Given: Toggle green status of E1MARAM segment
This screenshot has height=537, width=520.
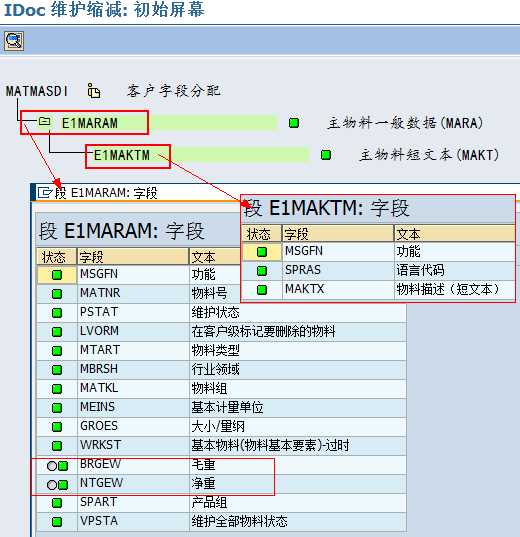Looking at the screenshot, I should 294,123.
